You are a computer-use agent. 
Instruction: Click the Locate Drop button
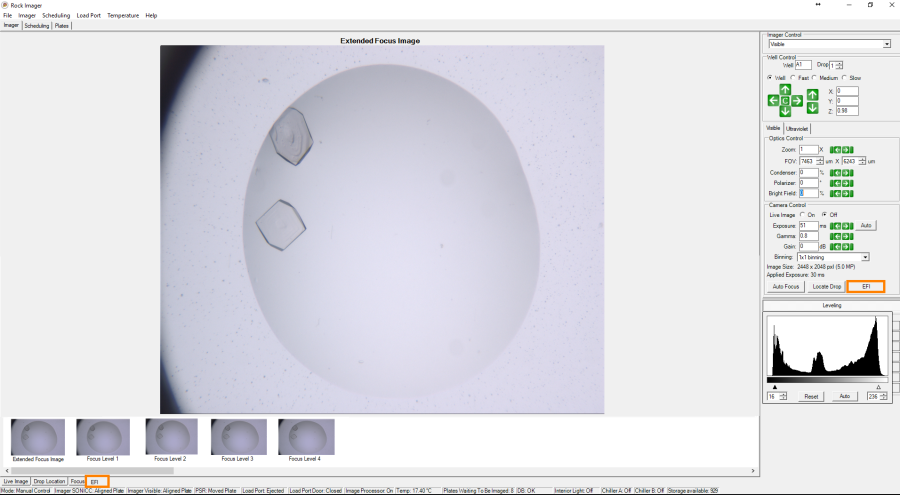tap(827, 287)
